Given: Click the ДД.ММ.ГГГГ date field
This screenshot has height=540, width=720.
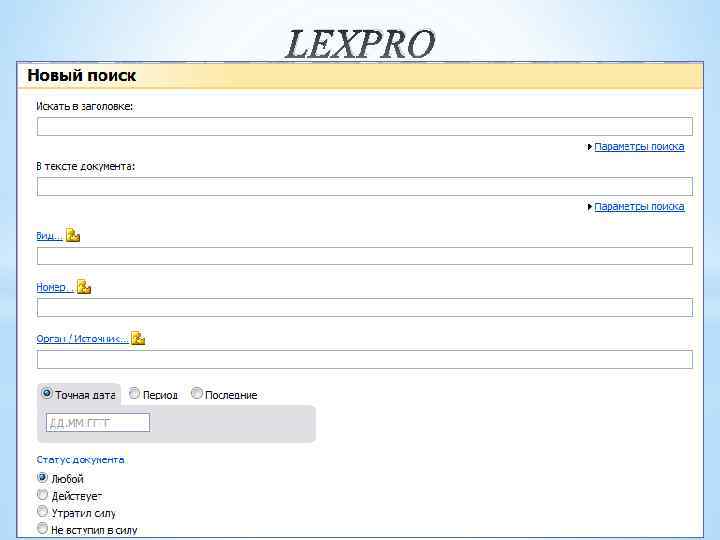Looking at the screenshot, I should point(98,422).
